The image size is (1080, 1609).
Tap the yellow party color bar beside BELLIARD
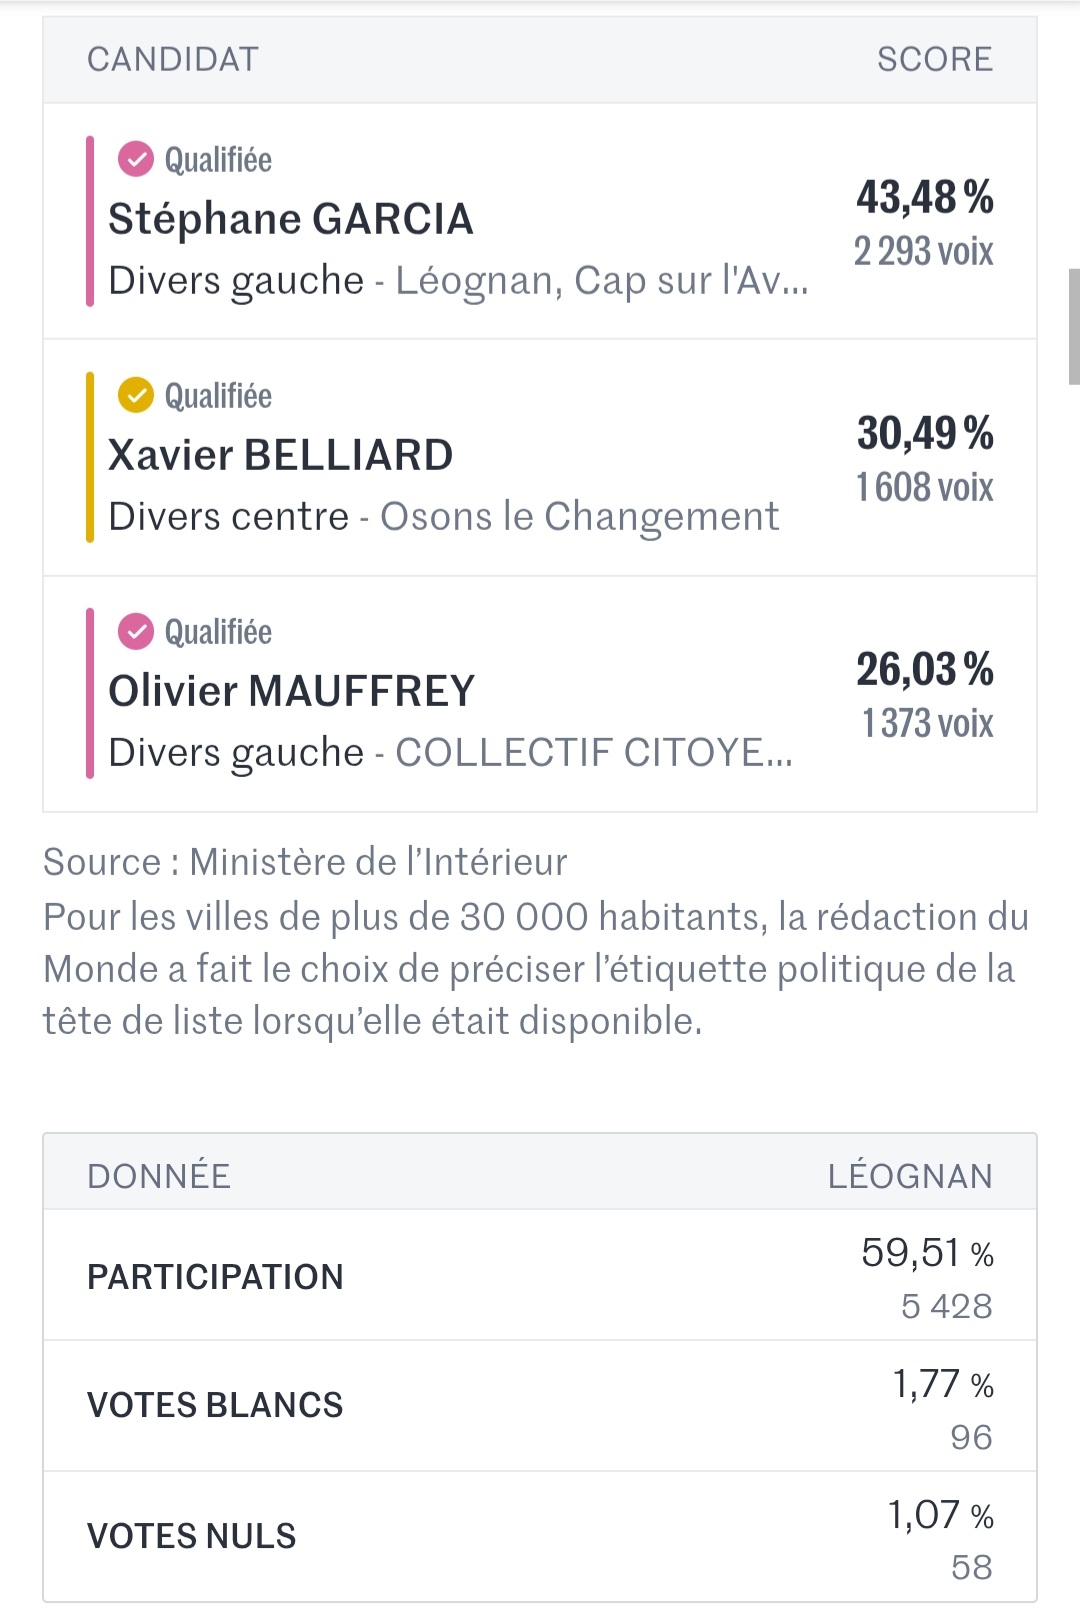90,457
